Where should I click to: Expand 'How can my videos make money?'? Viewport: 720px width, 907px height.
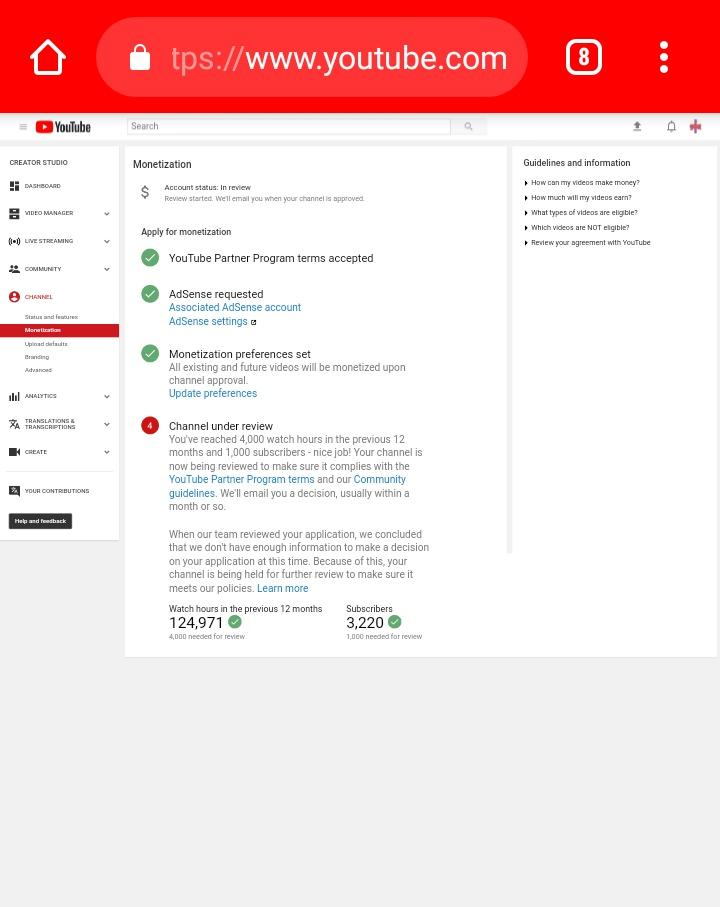coord(582,183)
